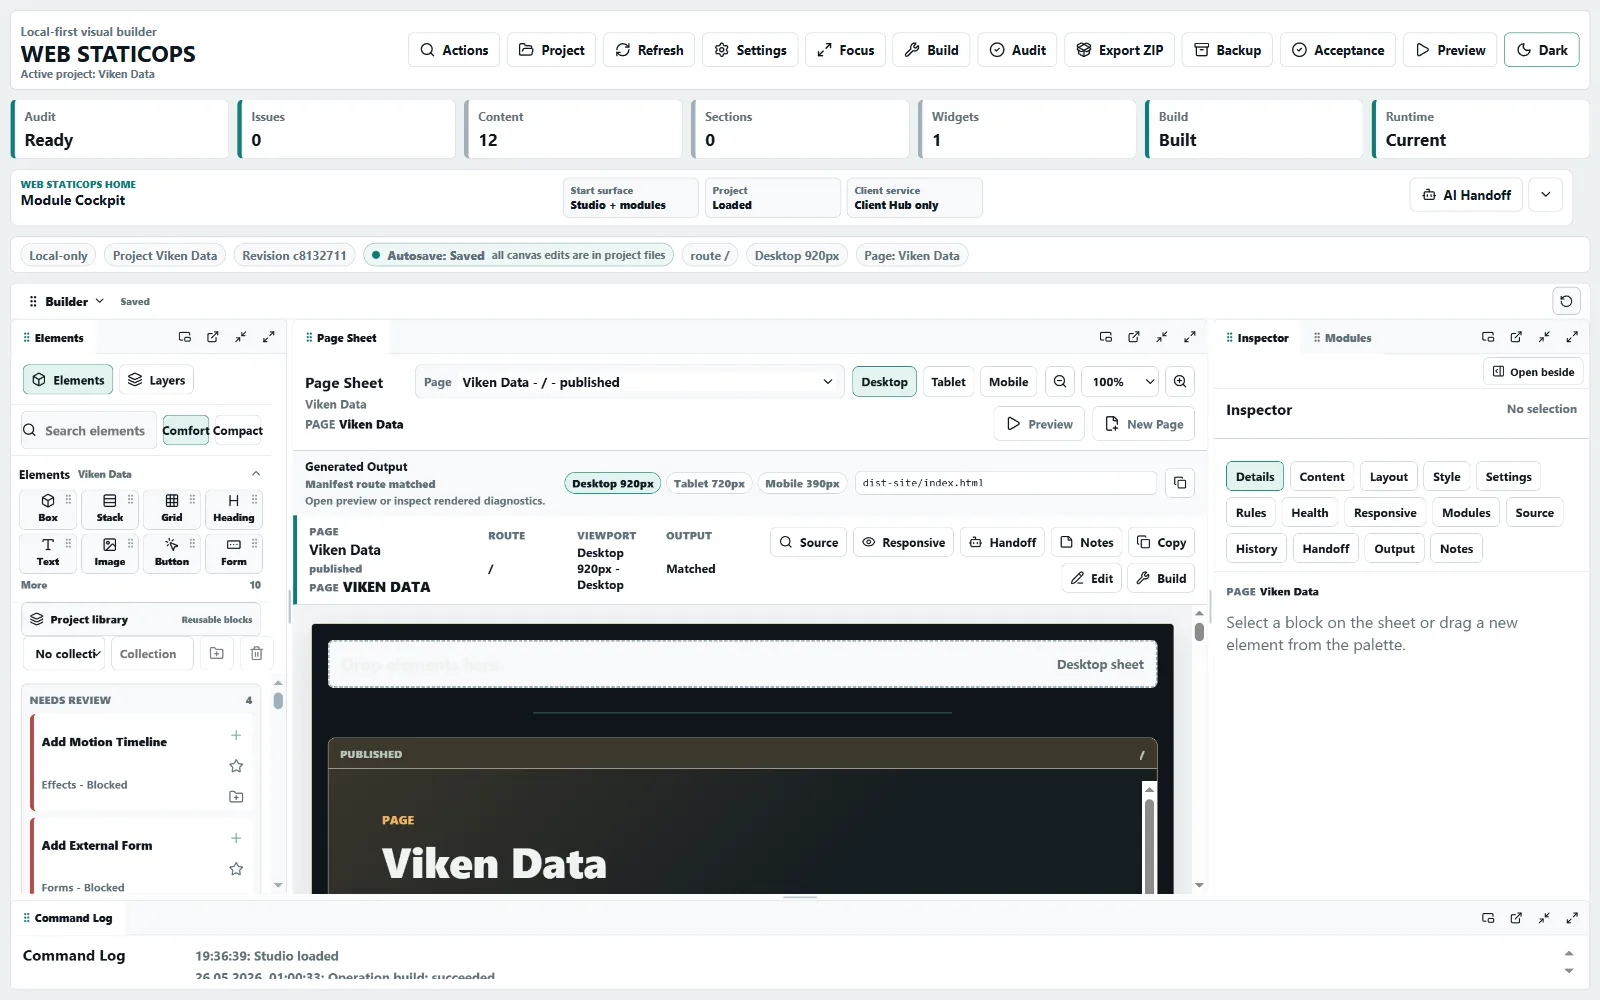Reset Builder layout with the circular arrow icon
This screenshot has width=1600, height=1000.
pos(1566,301)
